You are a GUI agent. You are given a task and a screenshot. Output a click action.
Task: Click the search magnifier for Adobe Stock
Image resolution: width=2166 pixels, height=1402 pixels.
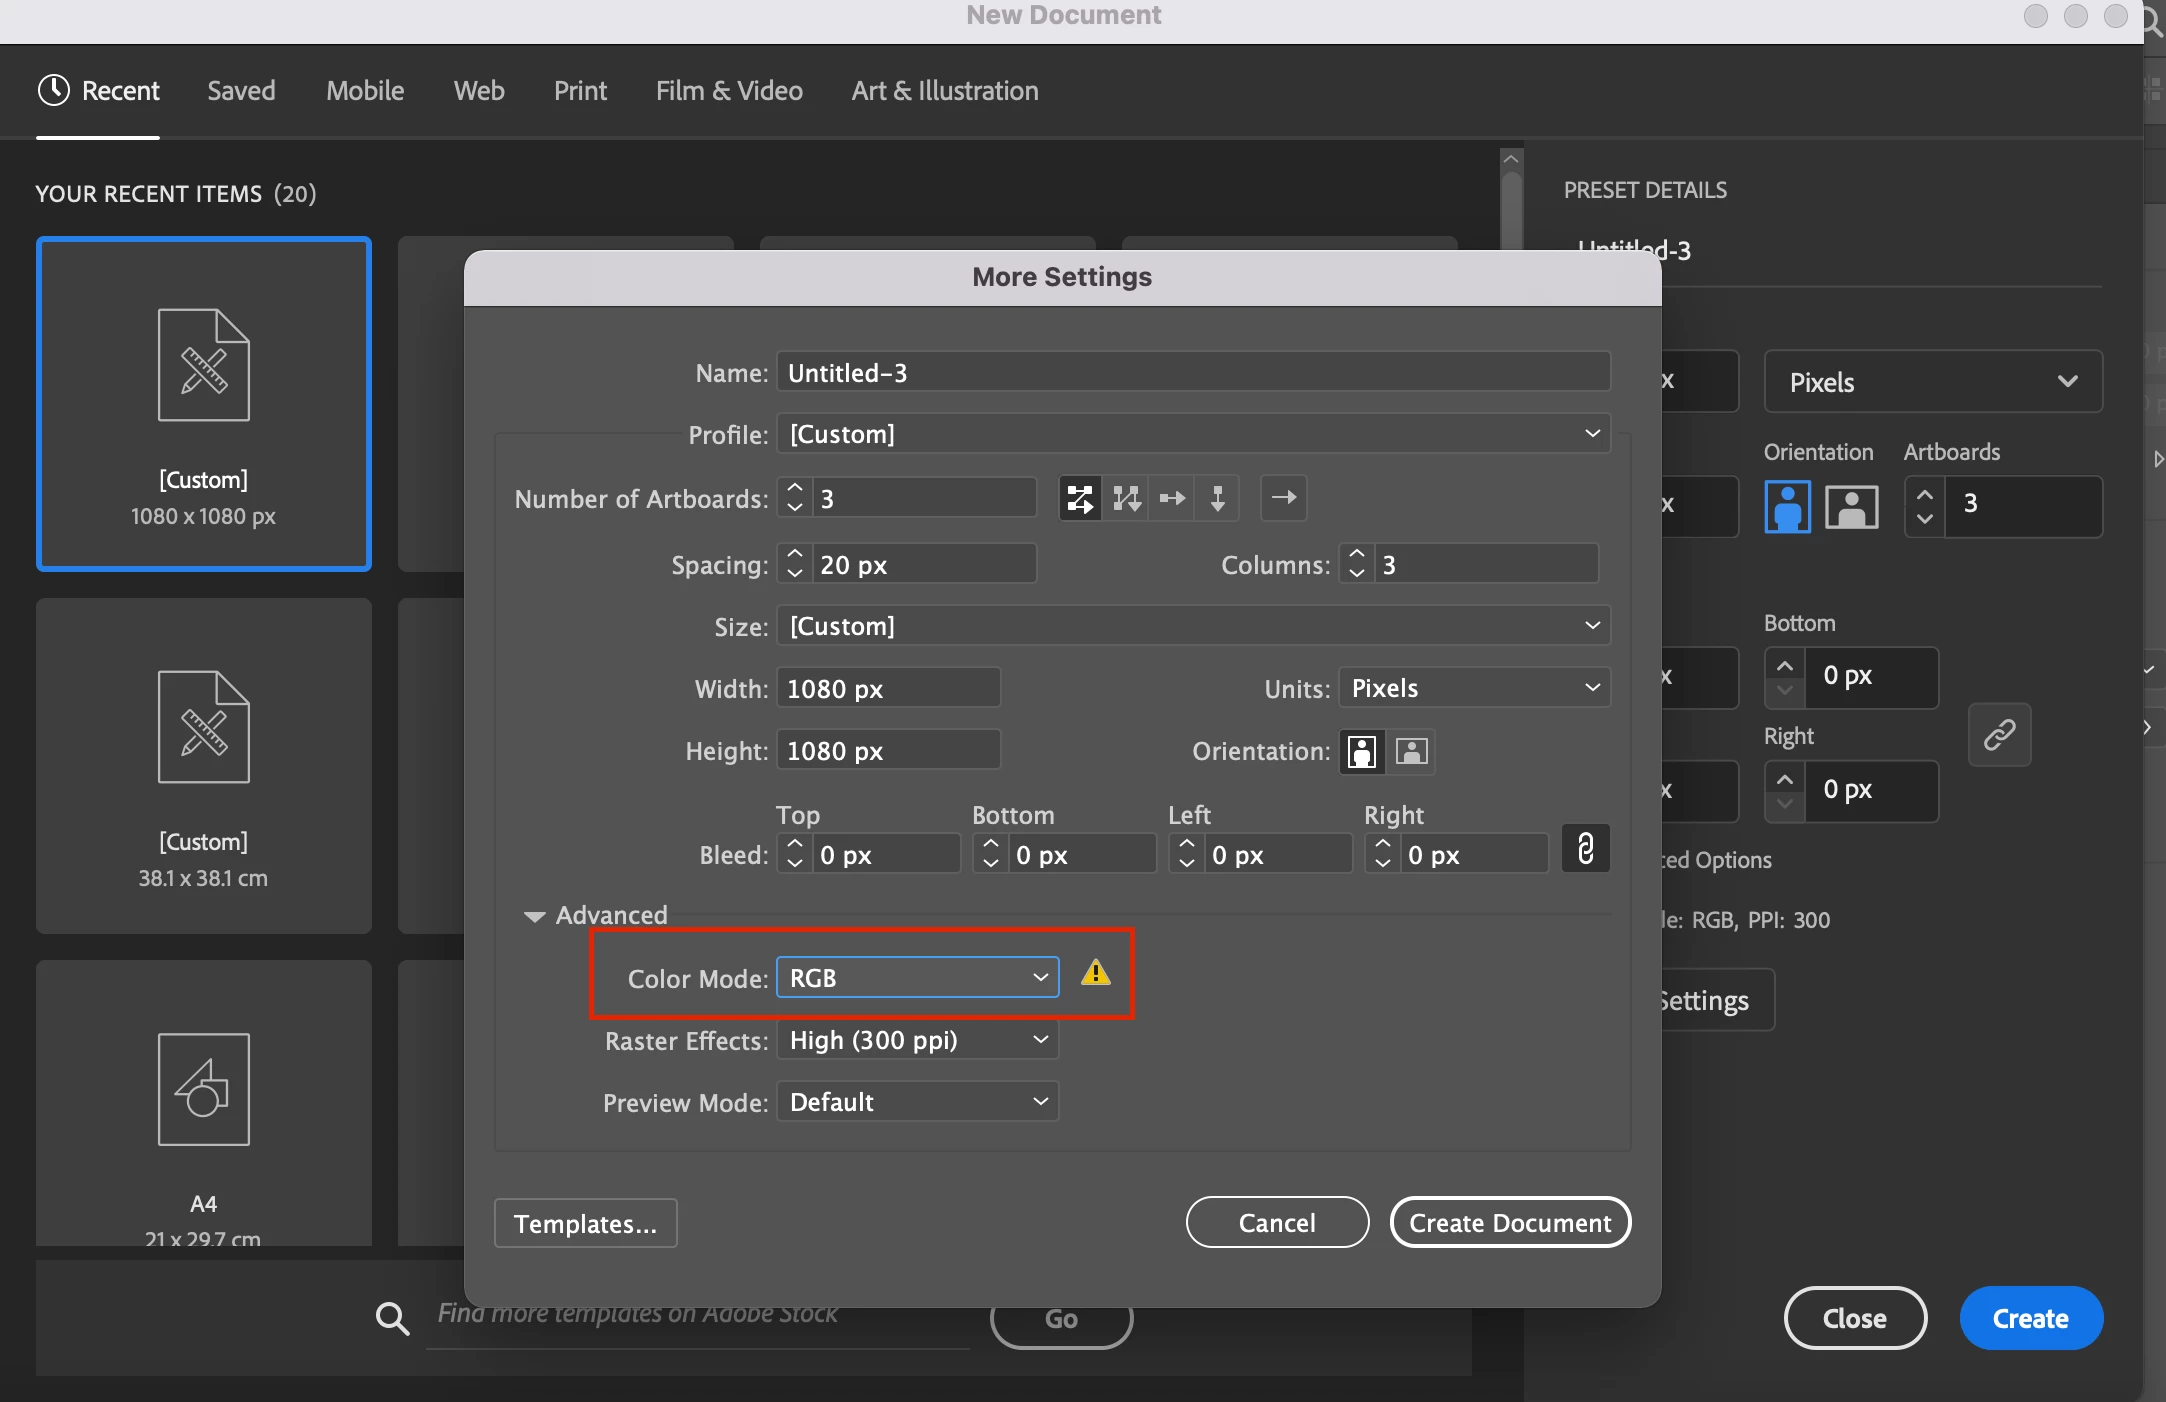click(x=392, y=1318)
